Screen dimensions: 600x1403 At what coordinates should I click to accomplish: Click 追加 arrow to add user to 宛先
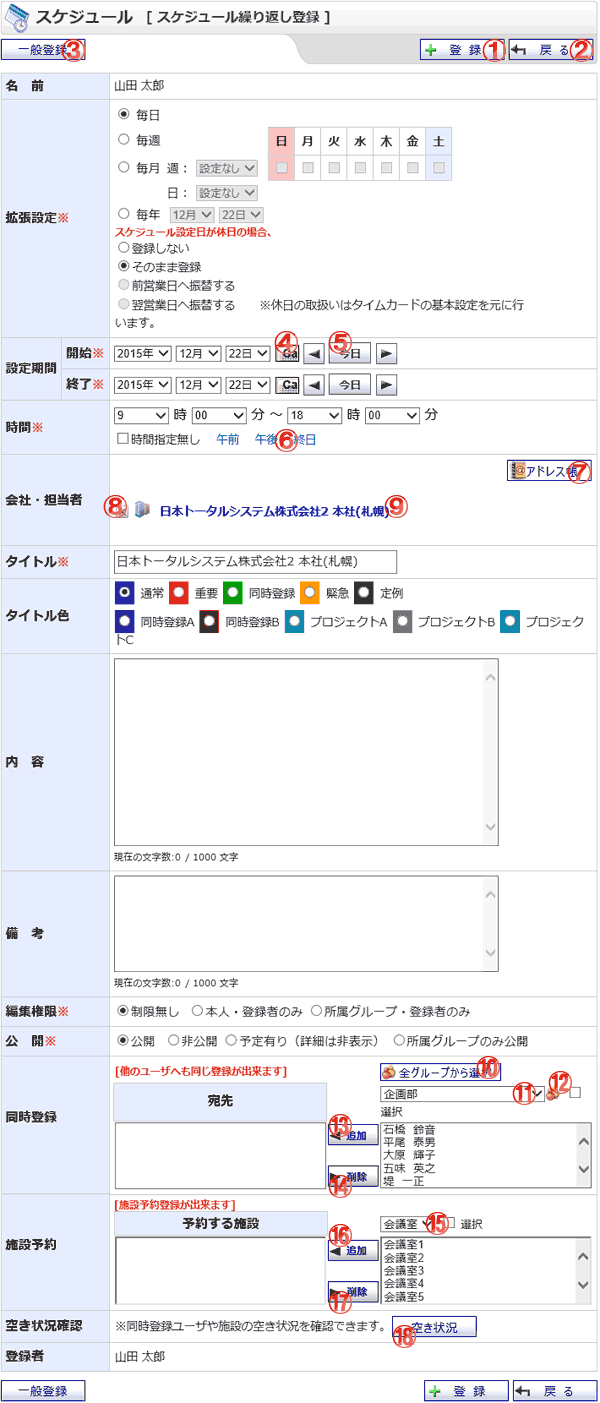coord(353,1134)
